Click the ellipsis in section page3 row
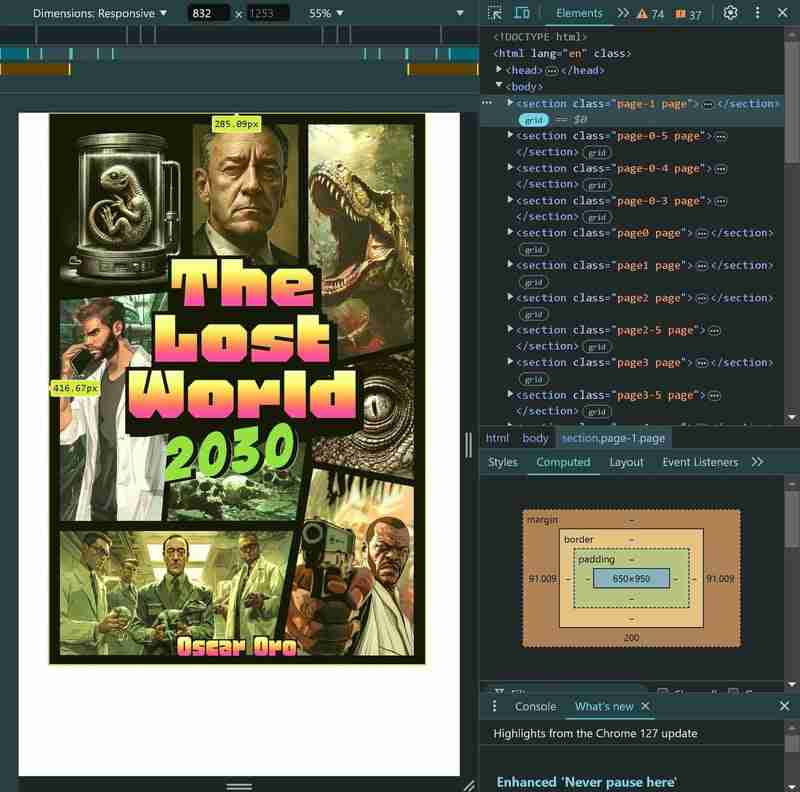800x792 pixels. point(702,363)
